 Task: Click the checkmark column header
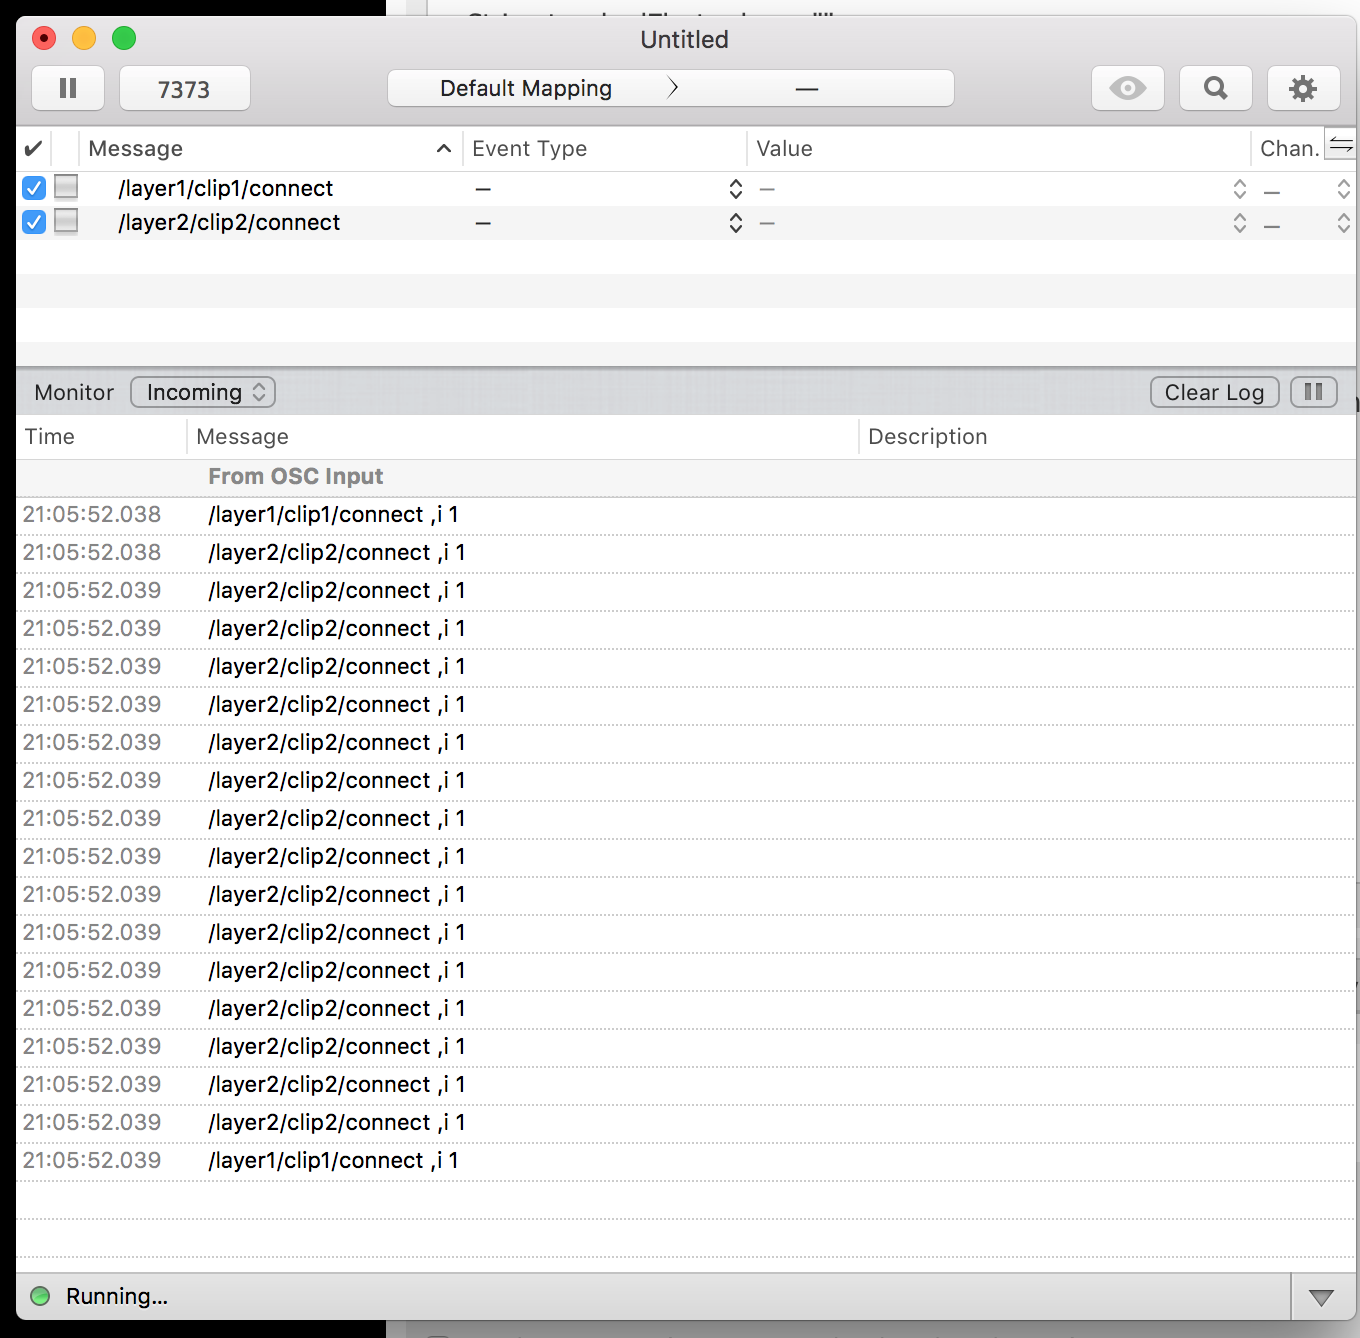[33, 149]
